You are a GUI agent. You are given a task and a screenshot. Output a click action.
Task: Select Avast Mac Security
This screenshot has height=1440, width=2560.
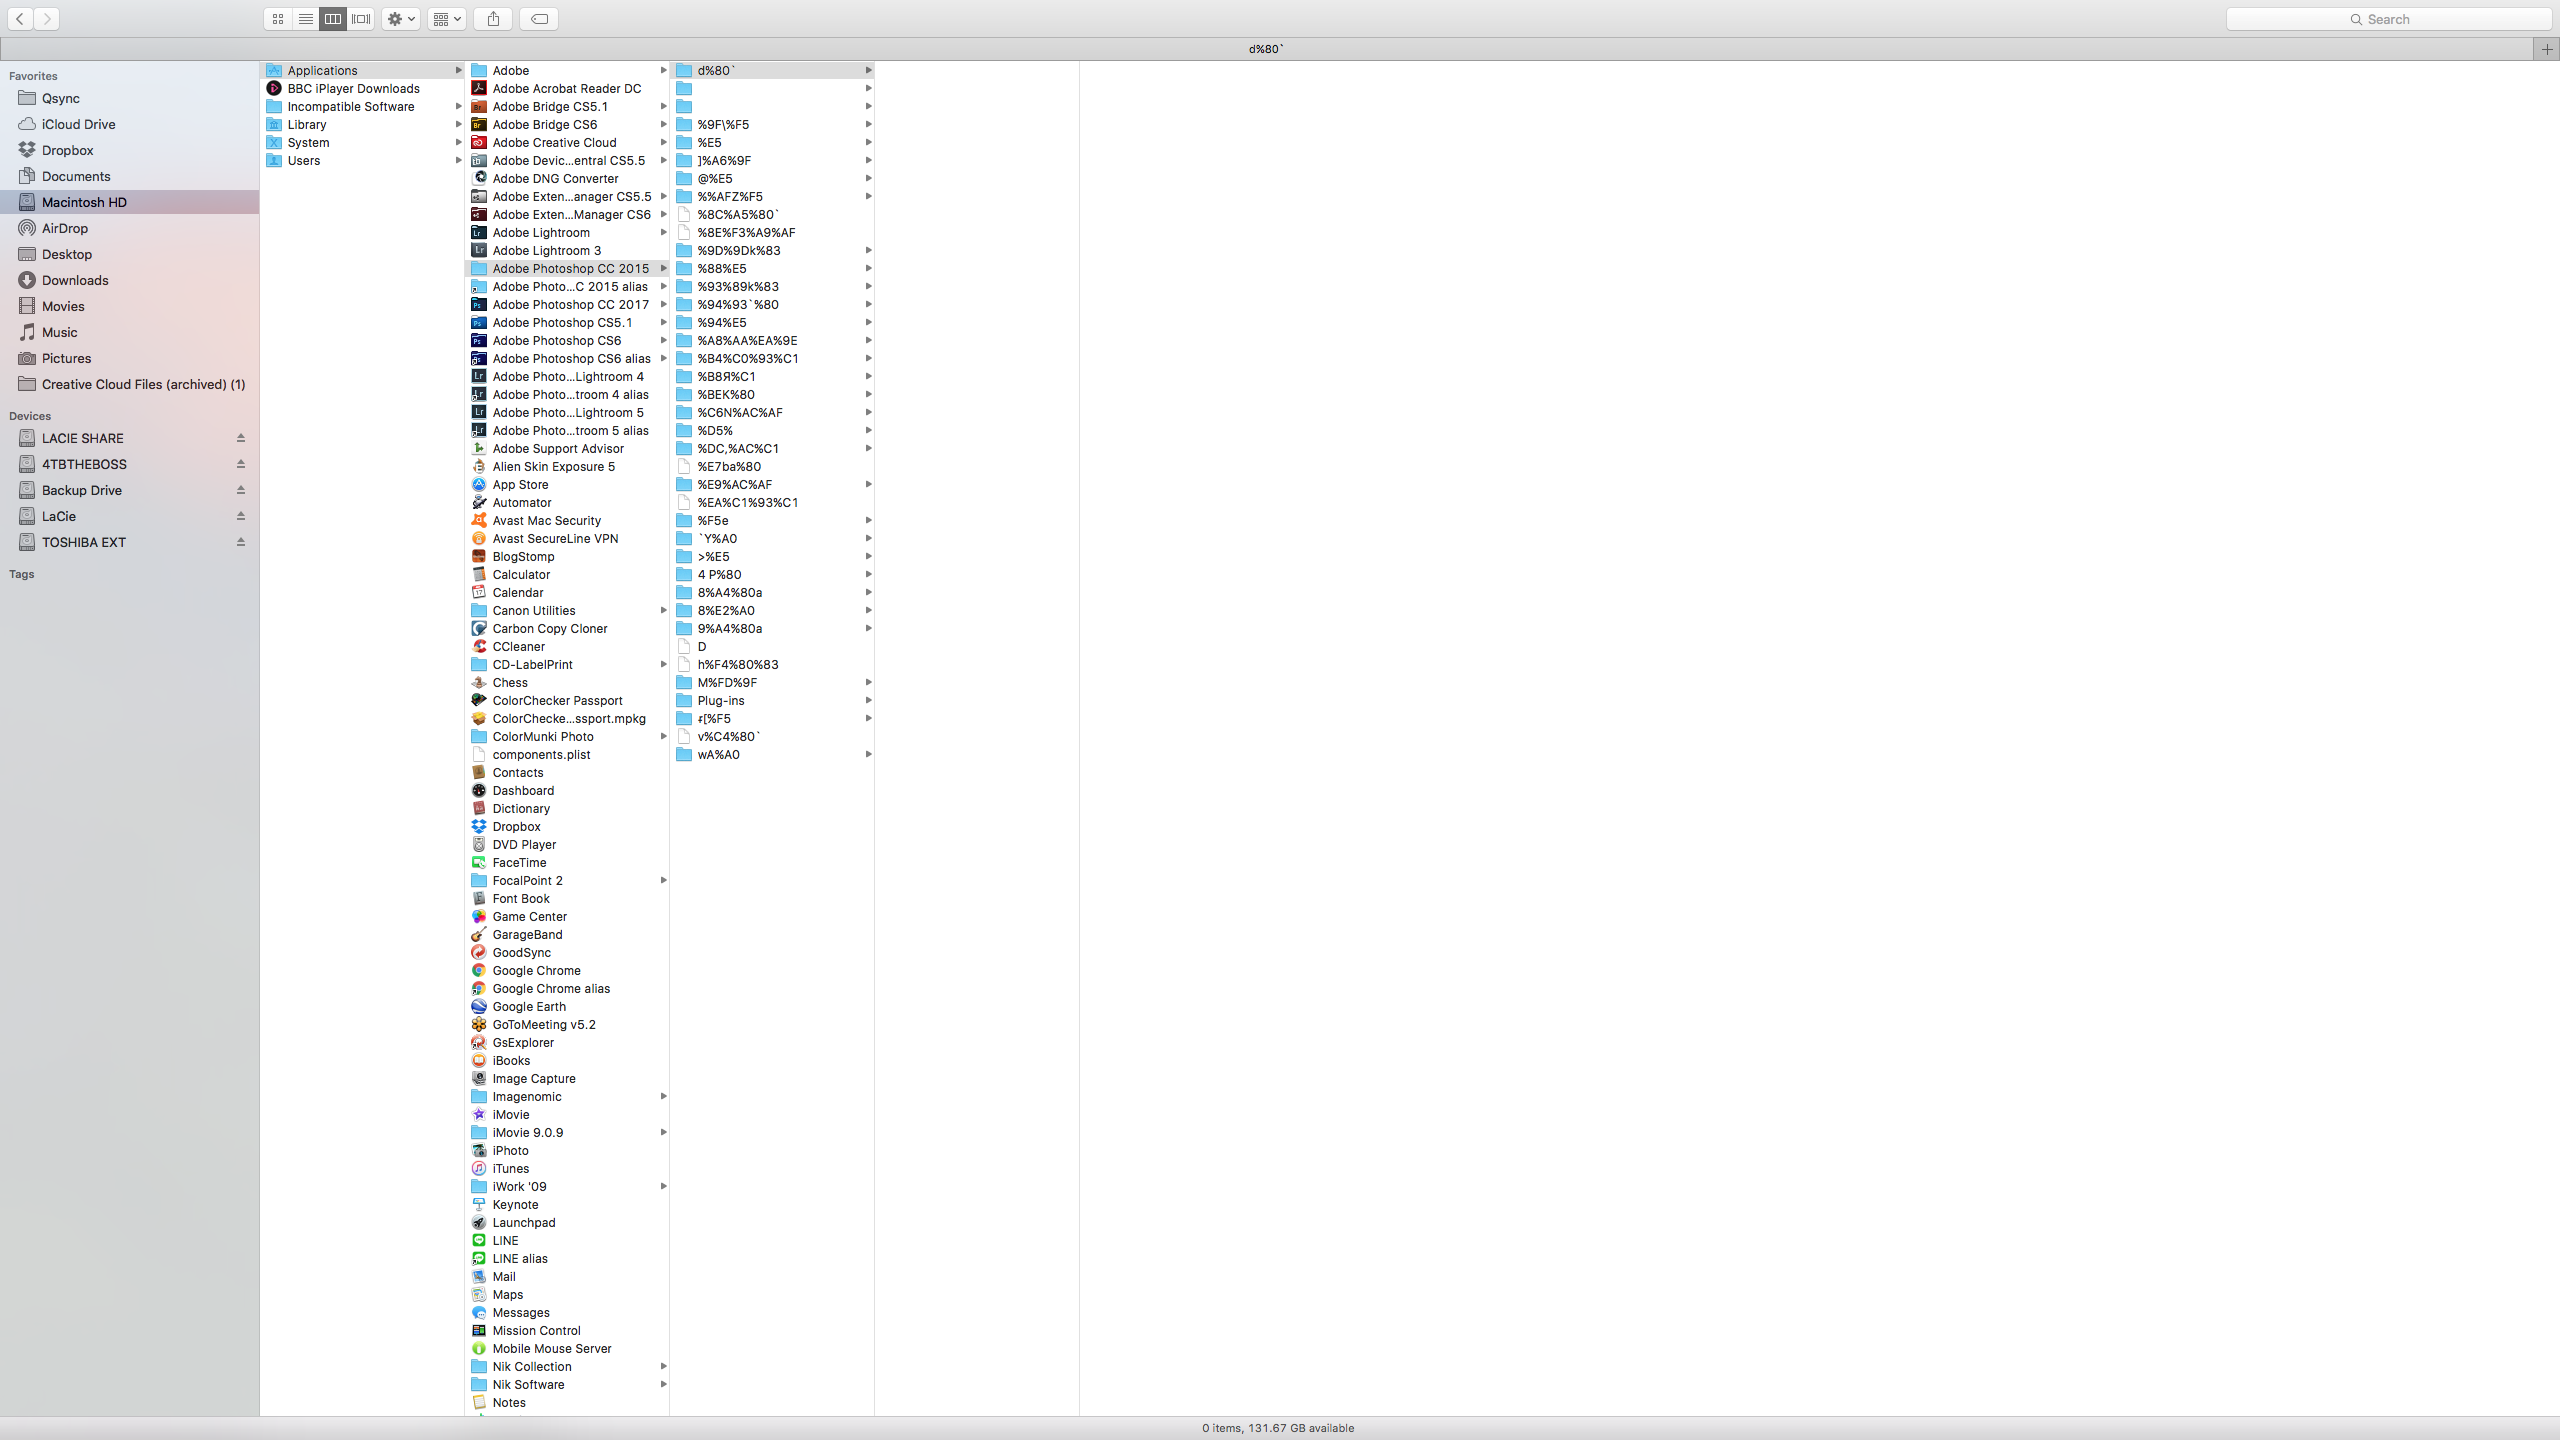pyautogui.click(x=547, y=520)
